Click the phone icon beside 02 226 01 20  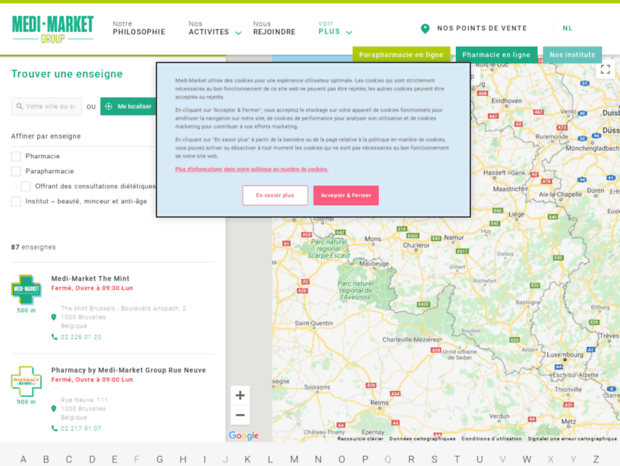(54, 337)
